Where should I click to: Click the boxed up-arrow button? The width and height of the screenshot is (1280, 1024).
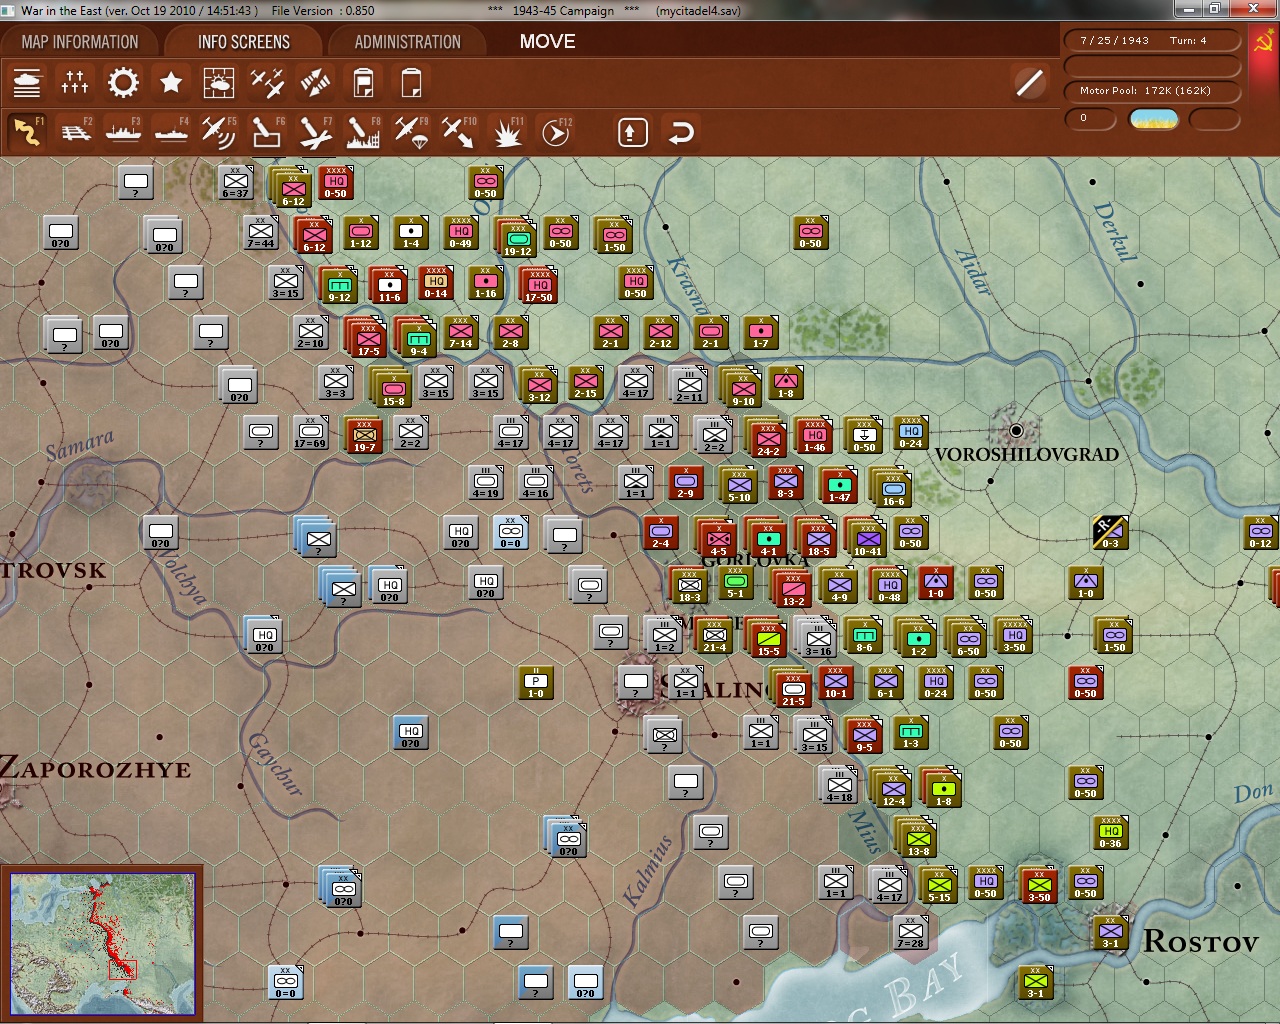[633, 132]
